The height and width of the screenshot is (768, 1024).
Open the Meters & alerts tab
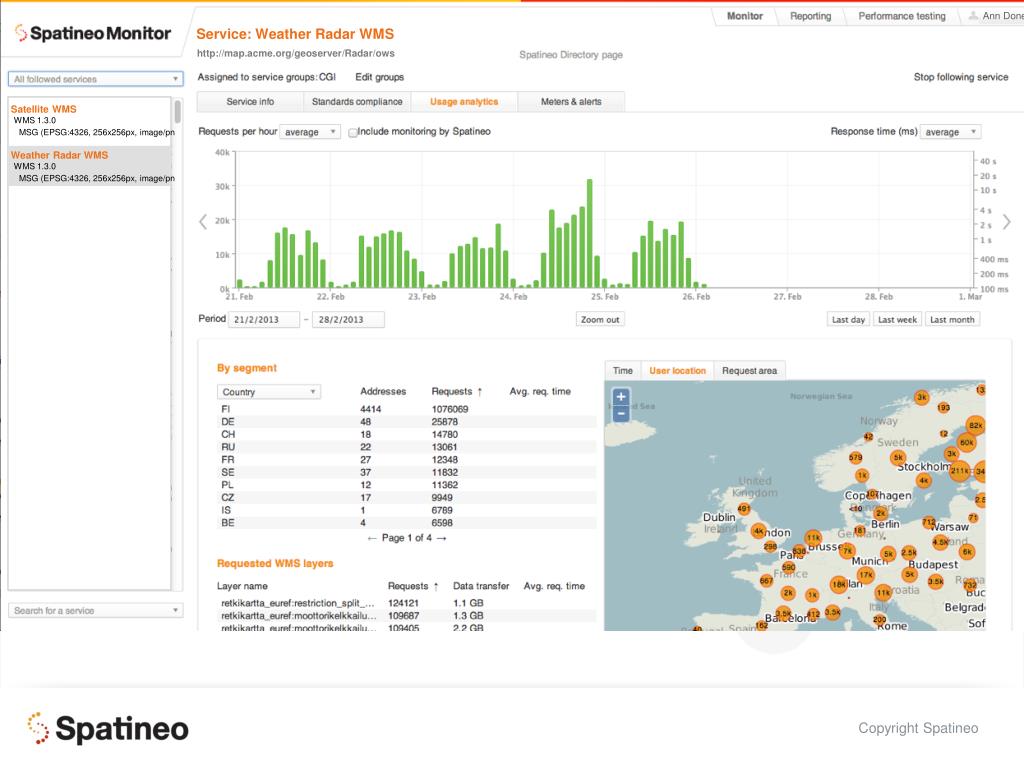[571, 102]
